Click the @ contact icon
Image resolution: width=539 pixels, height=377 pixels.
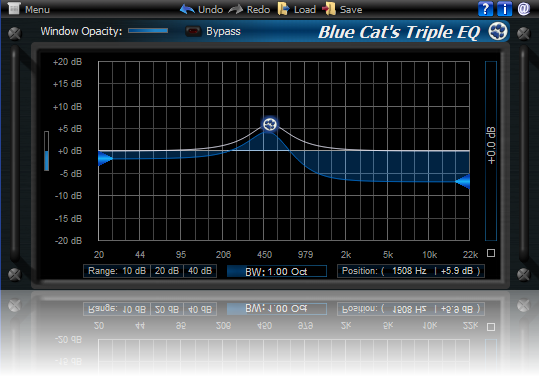tap(524, 9)
